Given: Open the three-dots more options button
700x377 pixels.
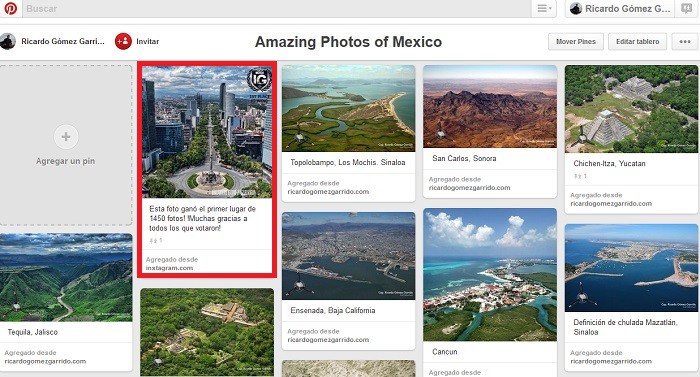Looking at the screenshot, I should click(685, 41).
